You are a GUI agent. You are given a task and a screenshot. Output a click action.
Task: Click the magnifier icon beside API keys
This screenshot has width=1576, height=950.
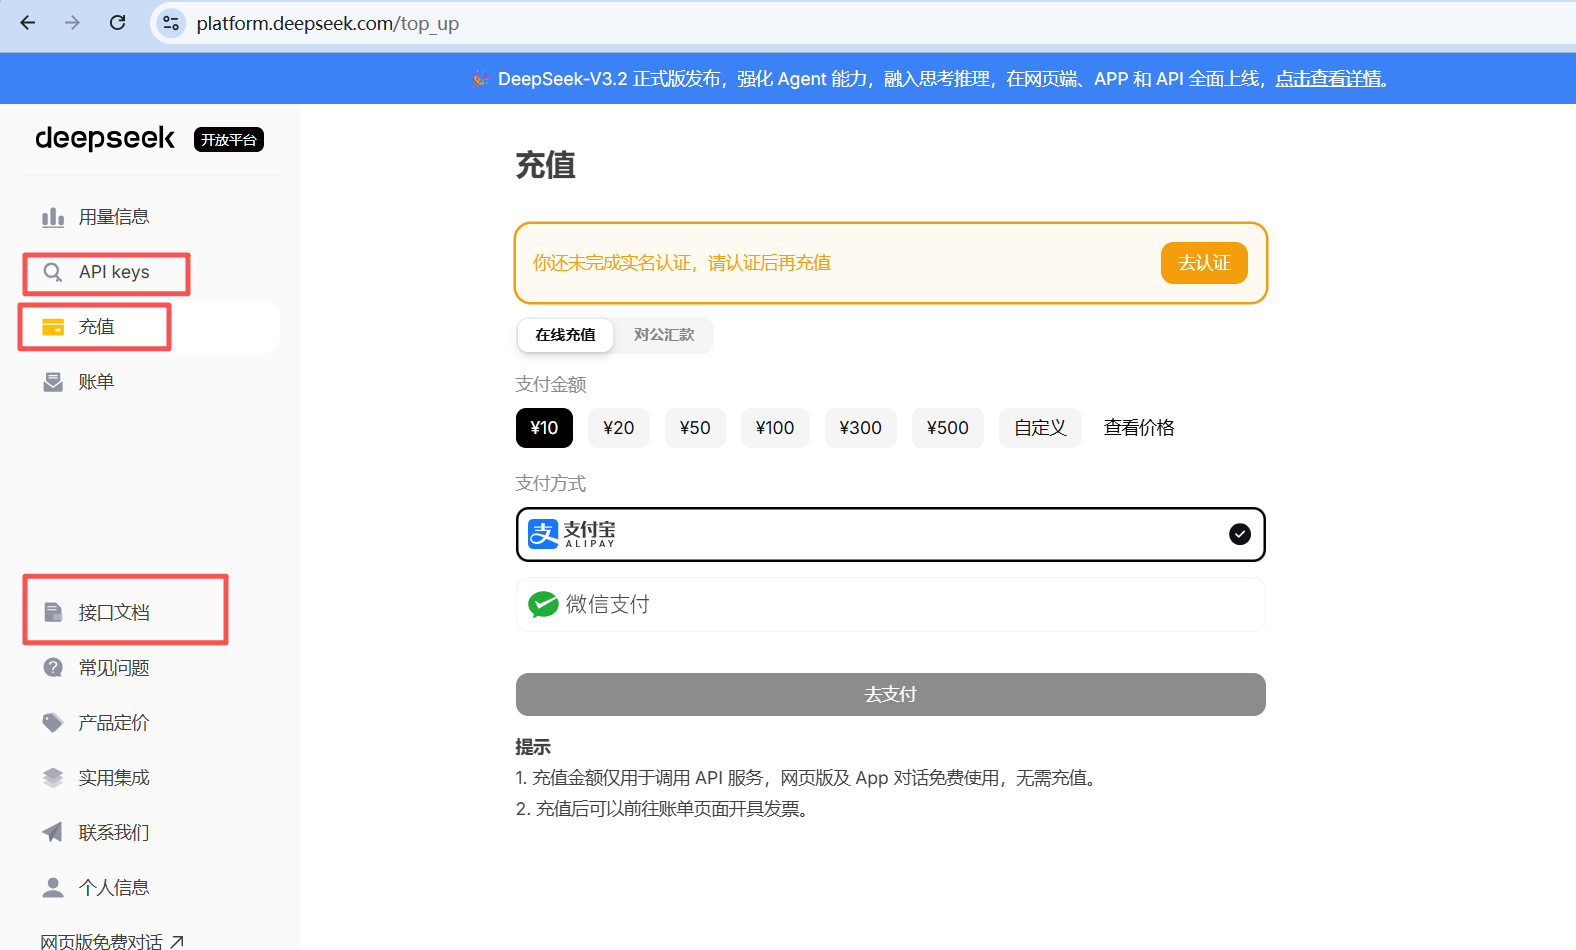(53, 272)
